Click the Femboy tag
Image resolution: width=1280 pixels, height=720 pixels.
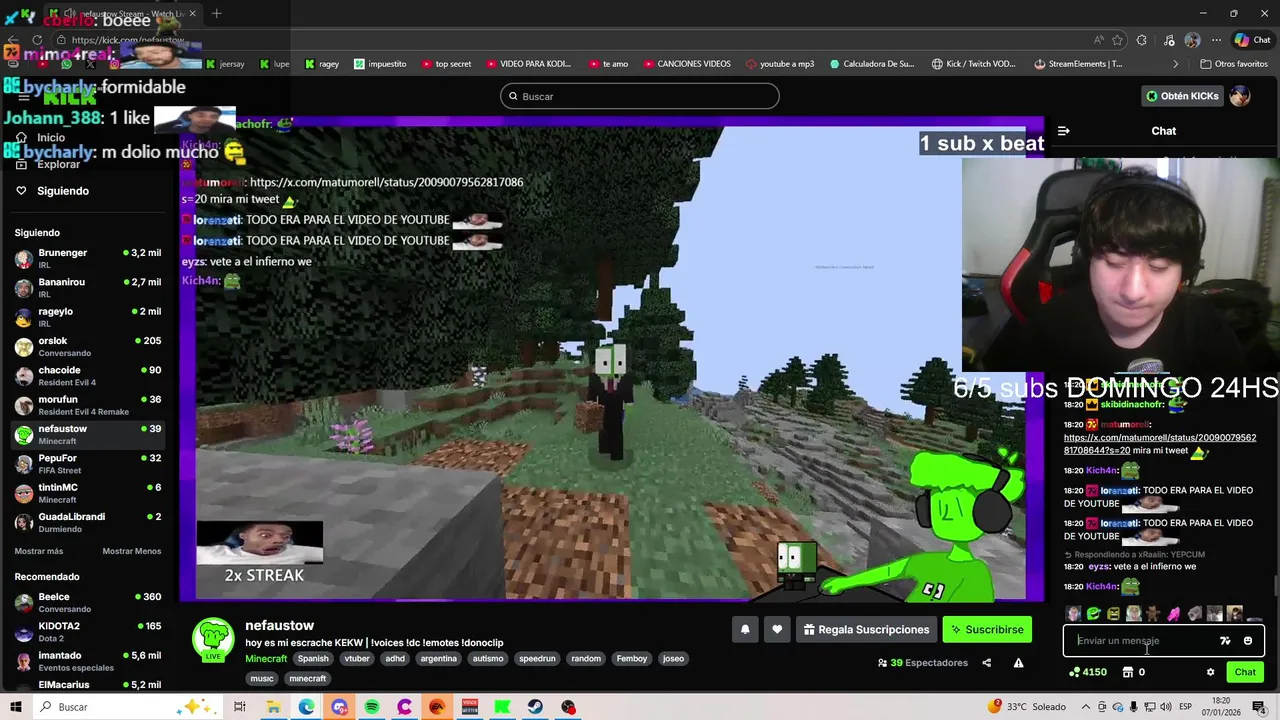632,659
